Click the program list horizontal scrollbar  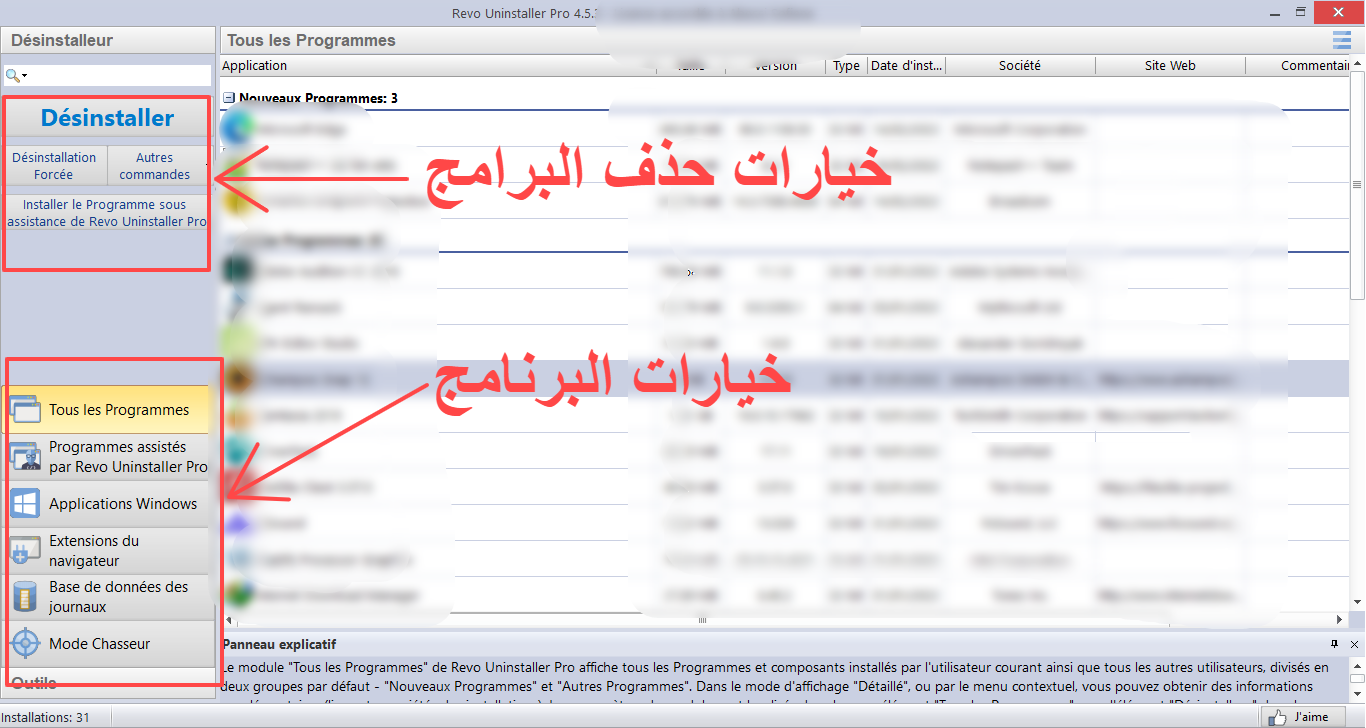[x=703, y=620]
